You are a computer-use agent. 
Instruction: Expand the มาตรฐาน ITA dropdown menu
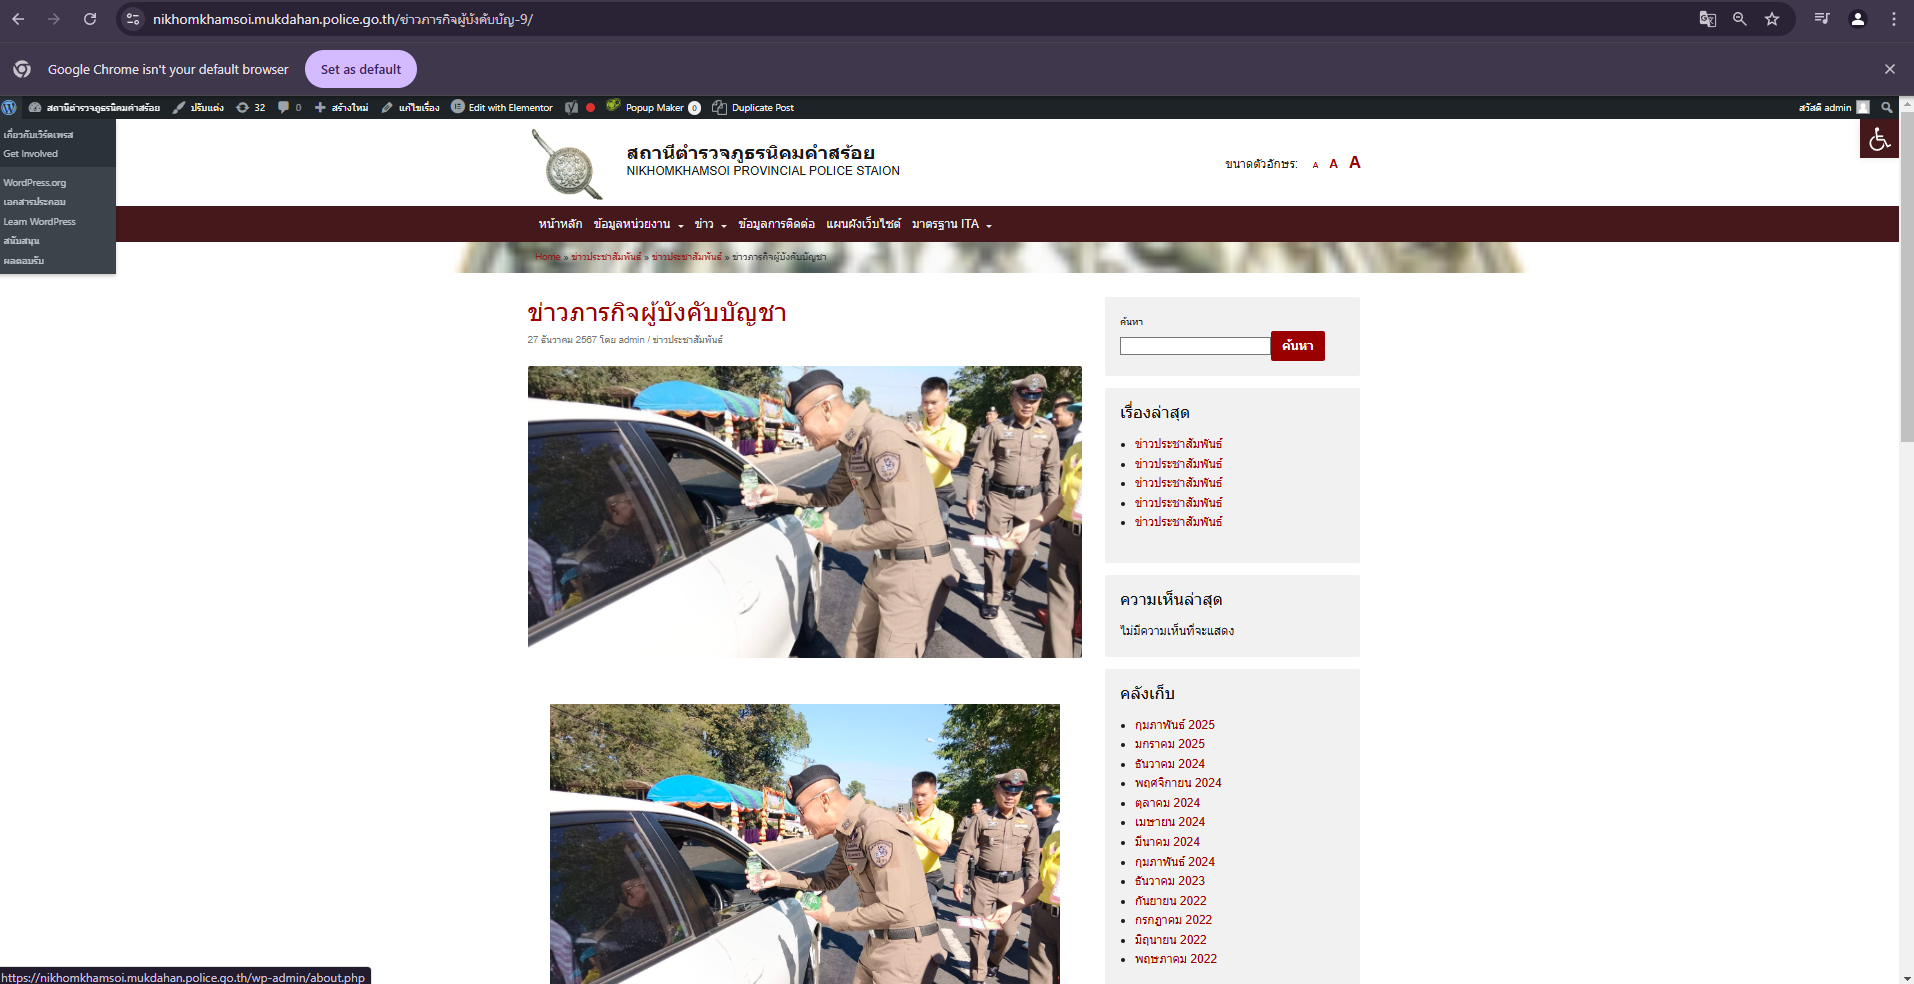point(951,224)
